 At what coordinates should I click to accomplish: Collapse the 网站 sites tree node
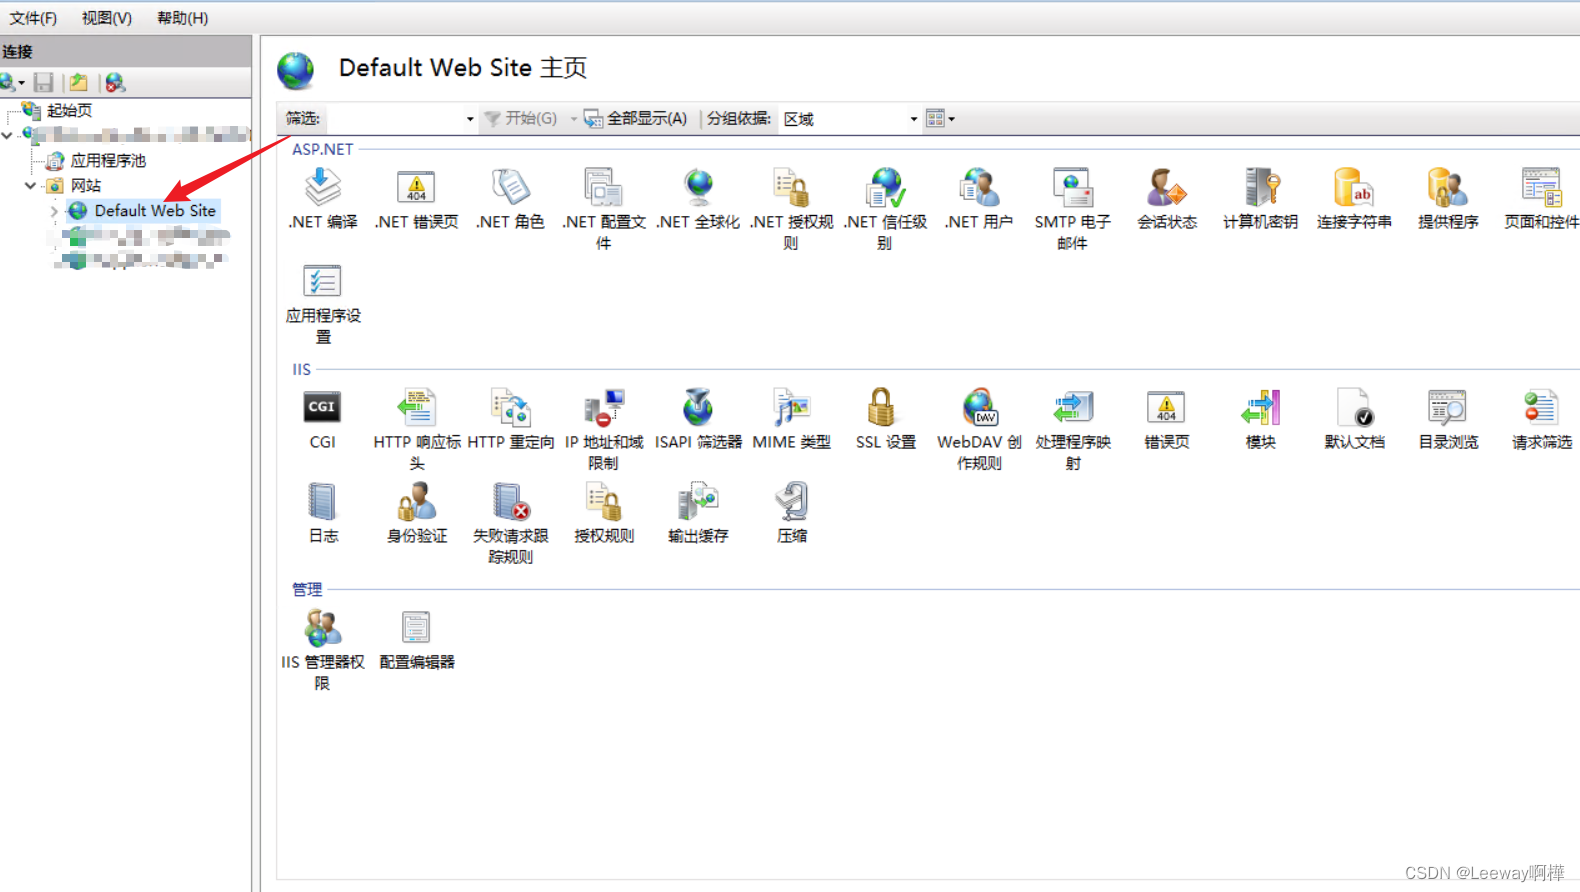[x=30, y=185]
